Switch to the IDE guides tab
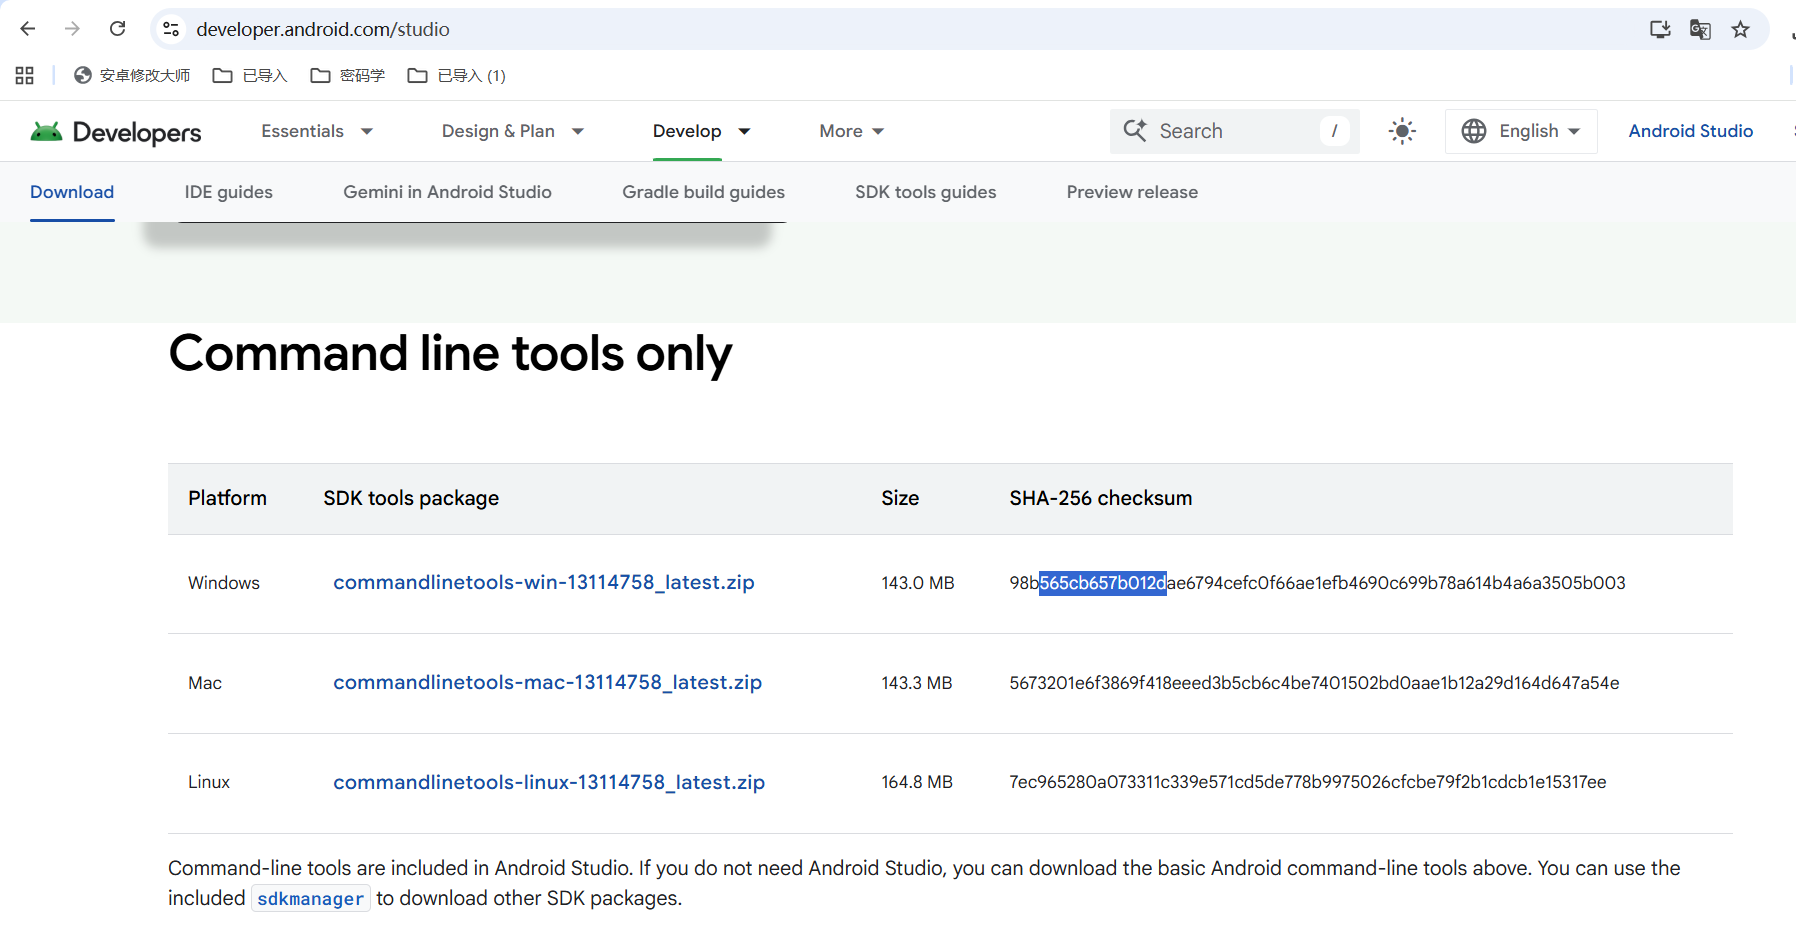 coord(228,192)
